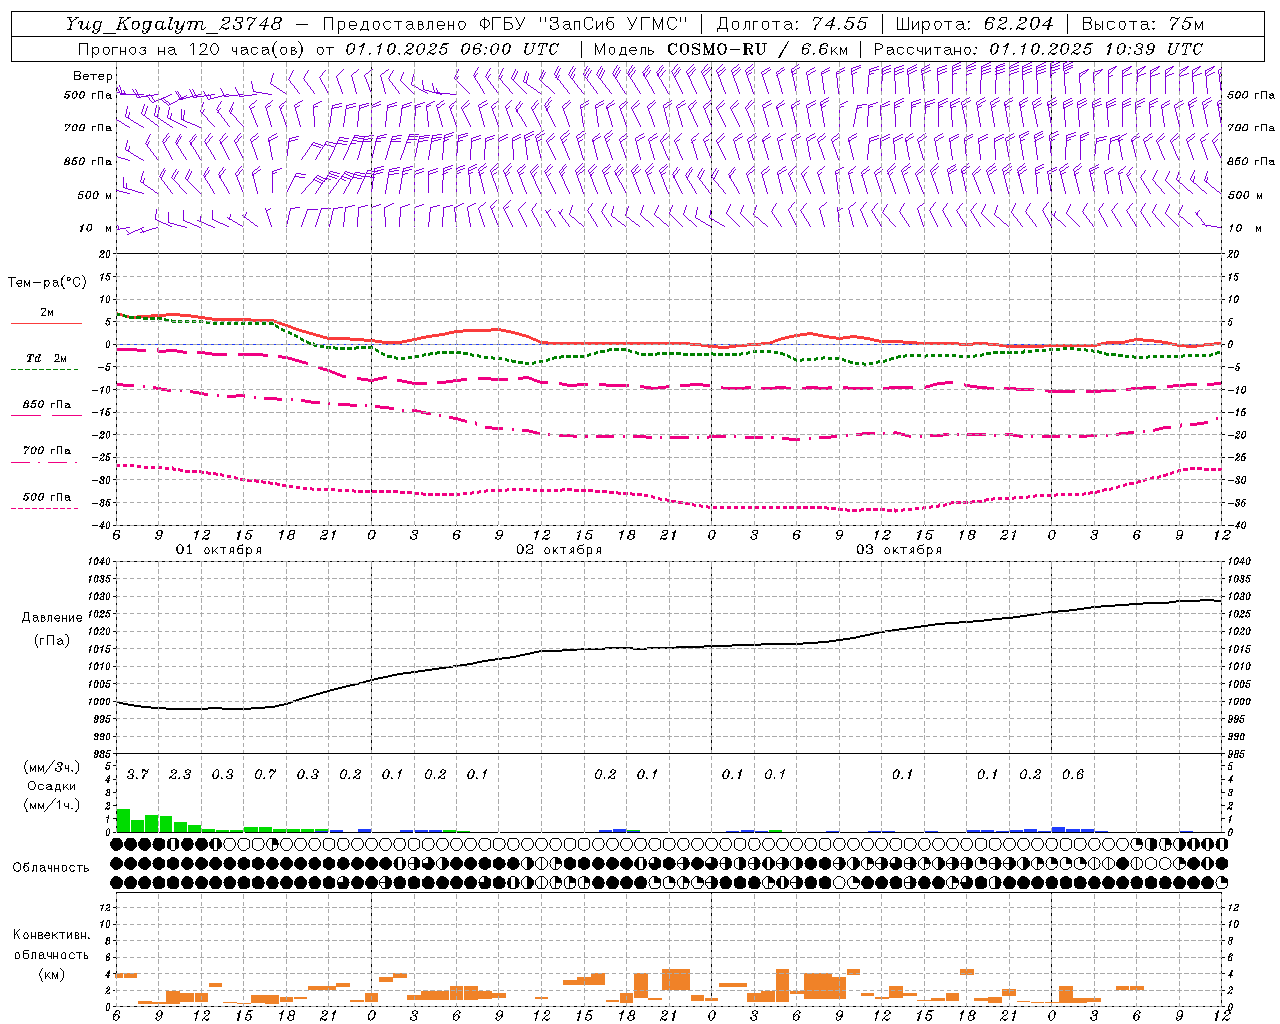Click the 0.6 three-hour precipitation value
The width and height of the screenshot is (1280, 1024).
tap(1073, 775)
